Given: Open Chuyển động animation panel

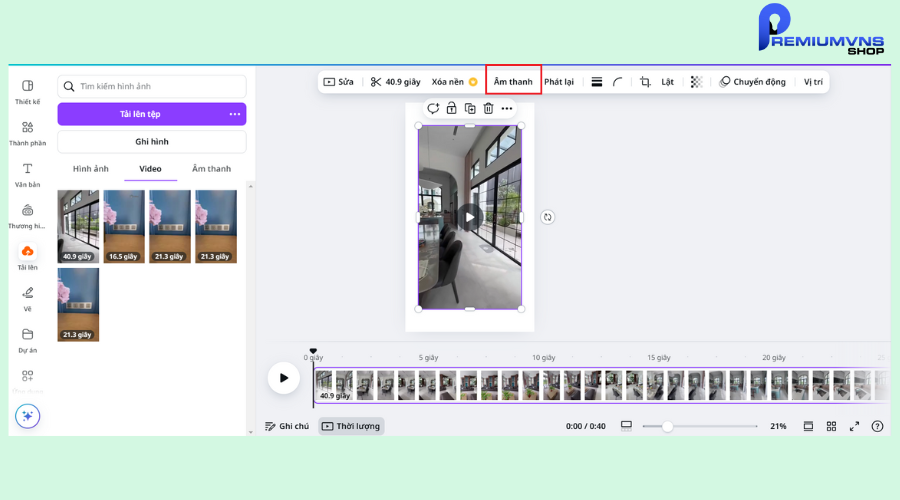Looking at the screenshot, I should coord(752,82).
